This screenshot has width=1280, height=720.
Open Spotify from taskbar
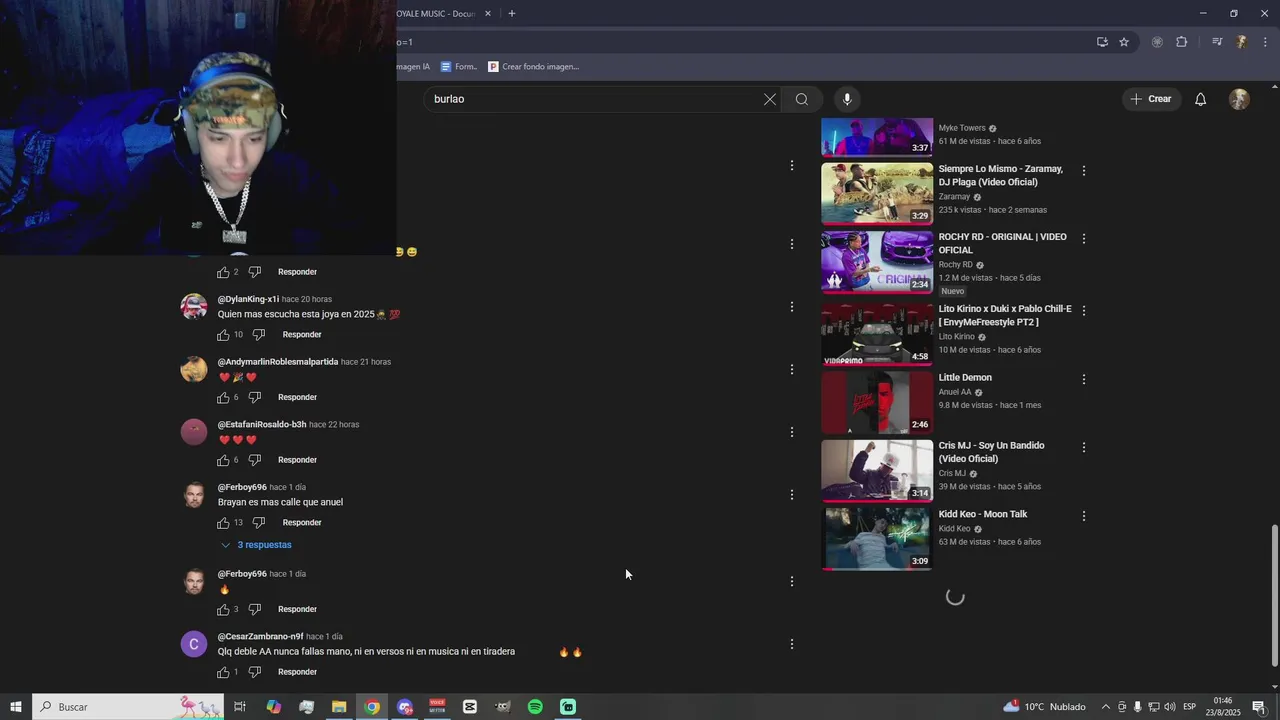[x=535, y=707]
